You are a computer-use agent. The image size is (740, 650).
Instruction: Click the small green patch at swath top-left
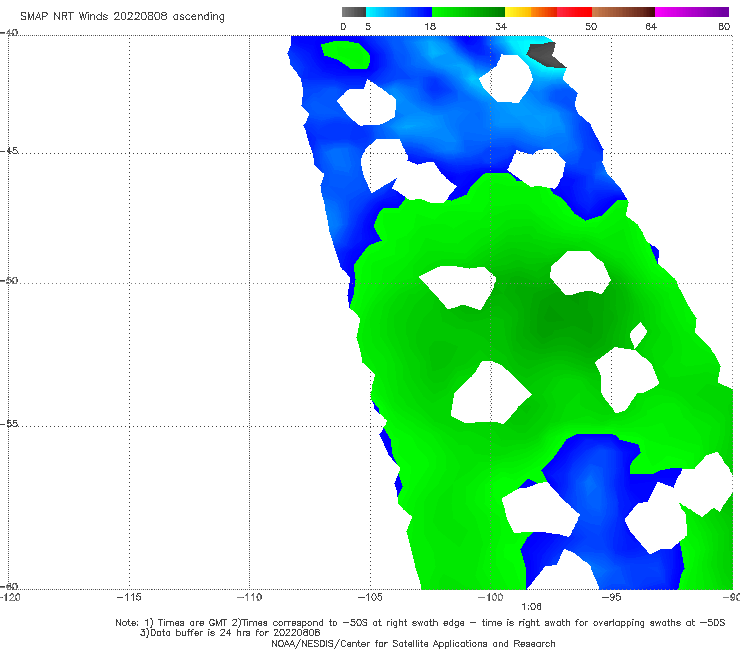click(x=346, y=54)
